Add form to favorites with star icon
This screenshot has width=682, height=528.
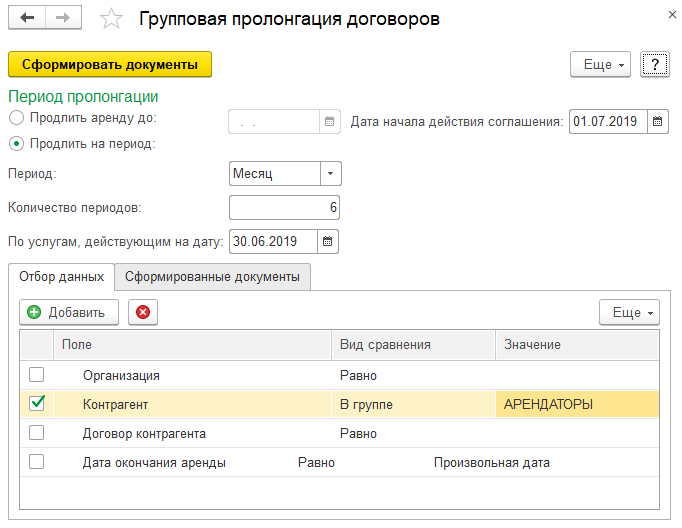[112, 20]
